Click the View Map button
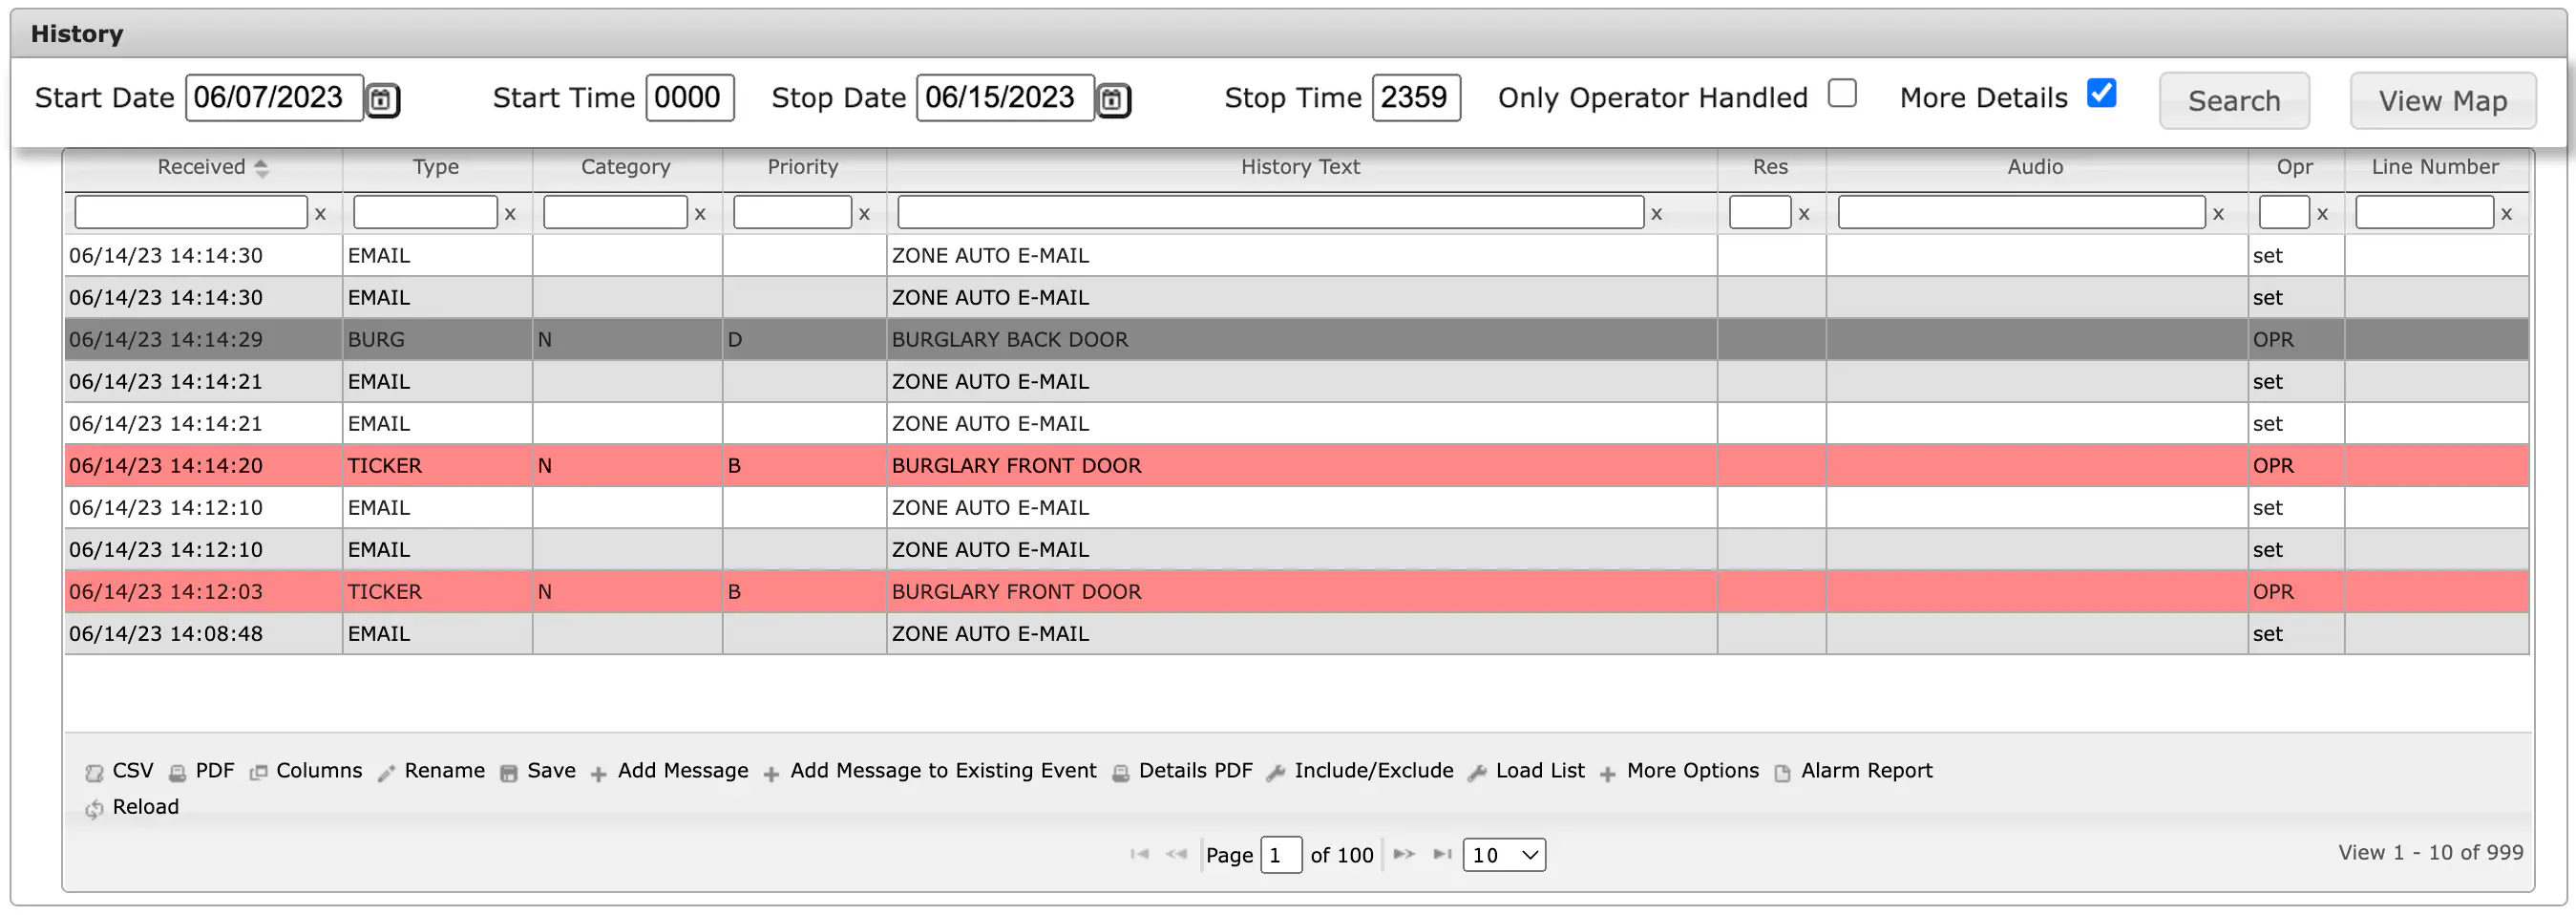The width and height of the screenshot is (2576, 915). tap(2443, 101)
